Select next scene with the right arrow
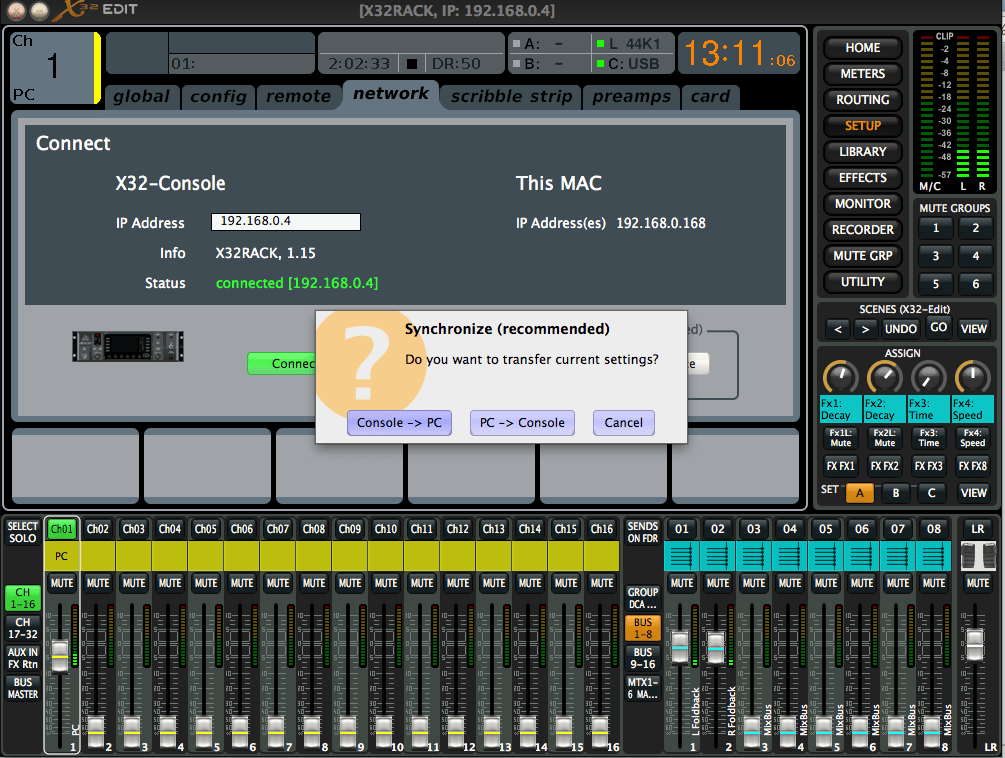This screenshot has width=1005, height=758. pos(865,329)
